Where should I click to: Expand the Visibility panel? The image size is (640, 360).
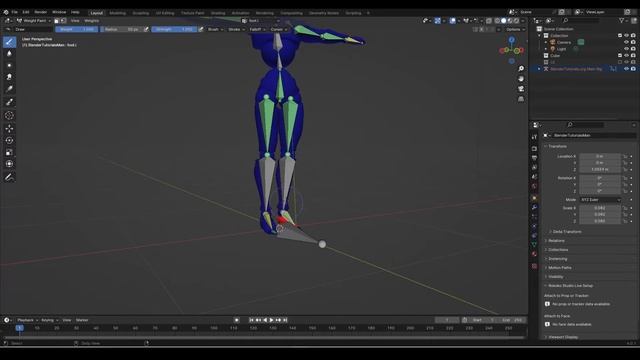[556, 277]
